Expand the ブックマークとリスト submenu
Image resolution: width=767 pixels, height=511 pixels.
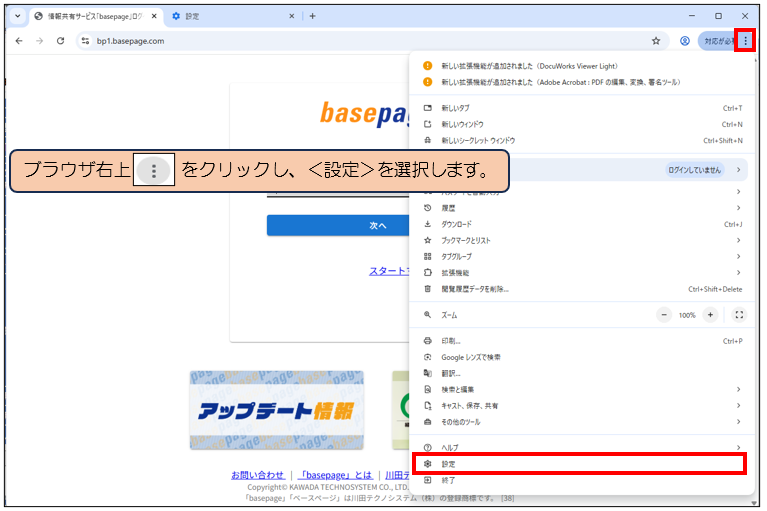(580, 240)
